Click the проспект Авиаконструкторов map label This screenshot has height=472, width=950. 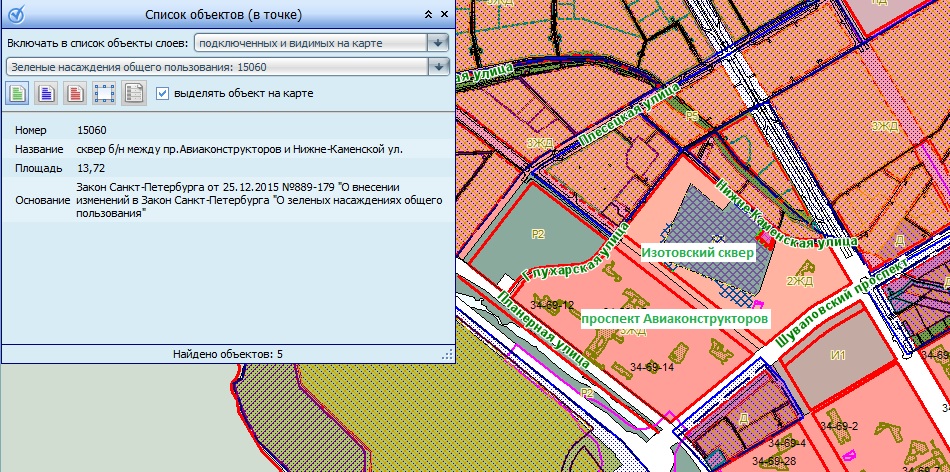point(676,317)
